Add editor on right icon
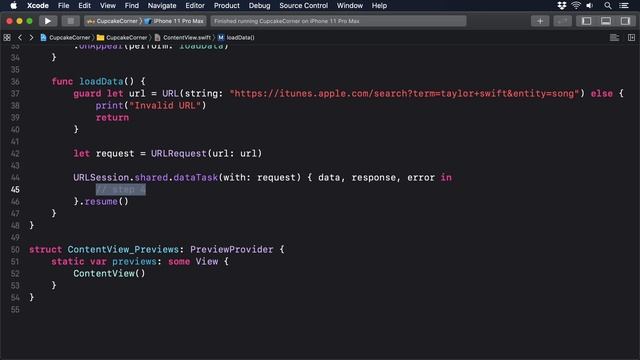This screenshot has width=640, height=360. pos(631,38)
